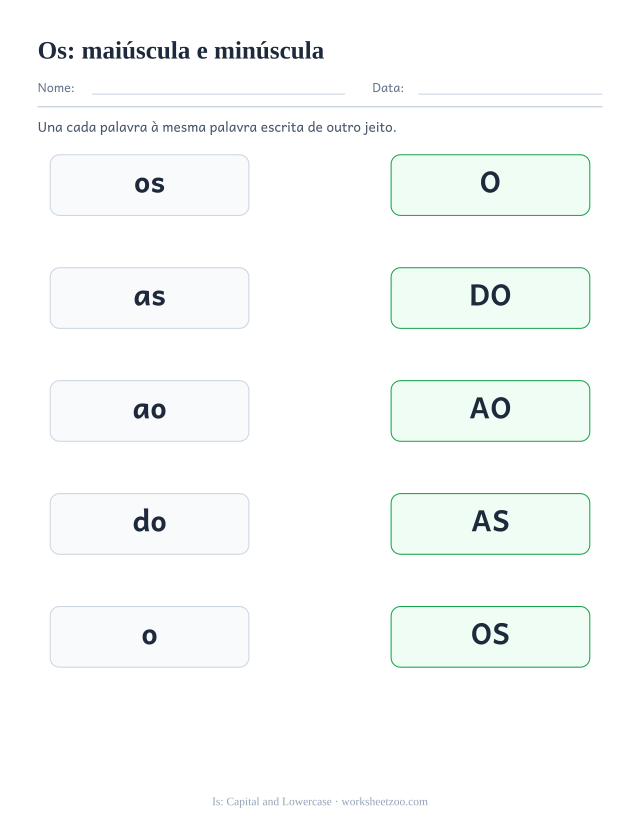The image size is (640, 829).
Task: Tap the green uppercase 'OS' card
Action: [490, 637]
